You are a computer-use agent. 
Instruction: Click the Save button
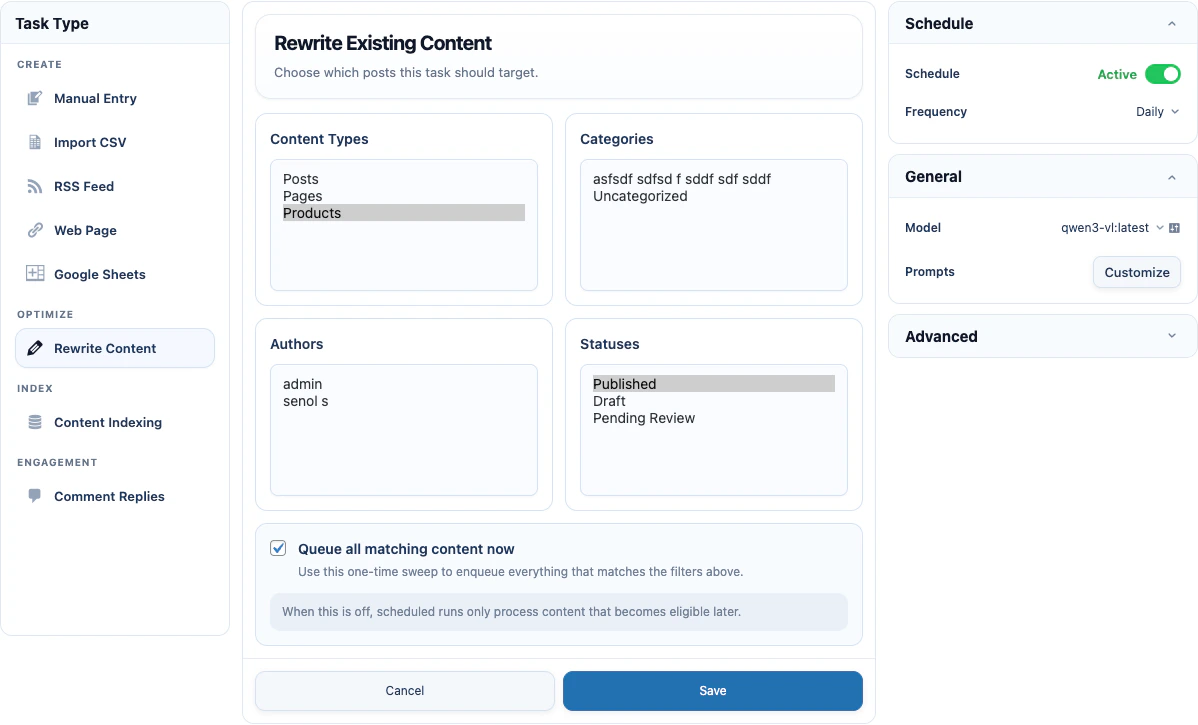pos(713,691)
